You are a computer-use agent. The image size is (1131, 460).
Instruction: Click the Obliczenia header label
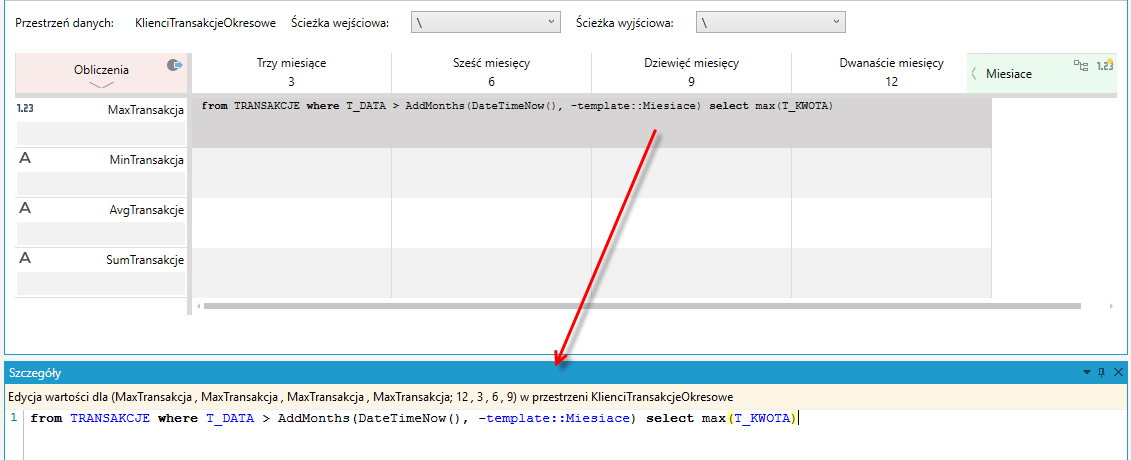[x=101, y=70]
